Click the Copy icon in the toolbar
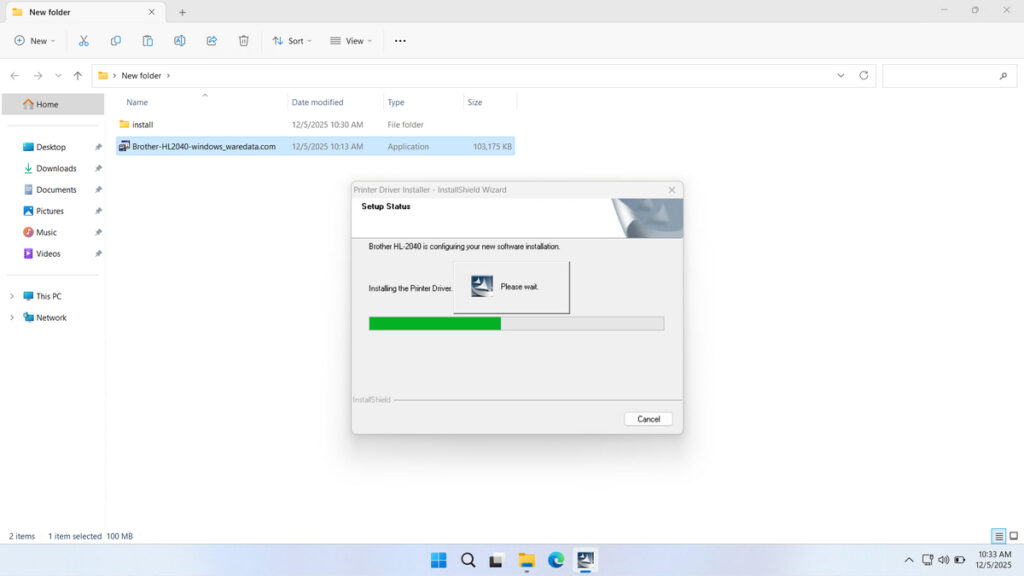This screenshot has width=1024, height=576. click(x=115, y=40)
